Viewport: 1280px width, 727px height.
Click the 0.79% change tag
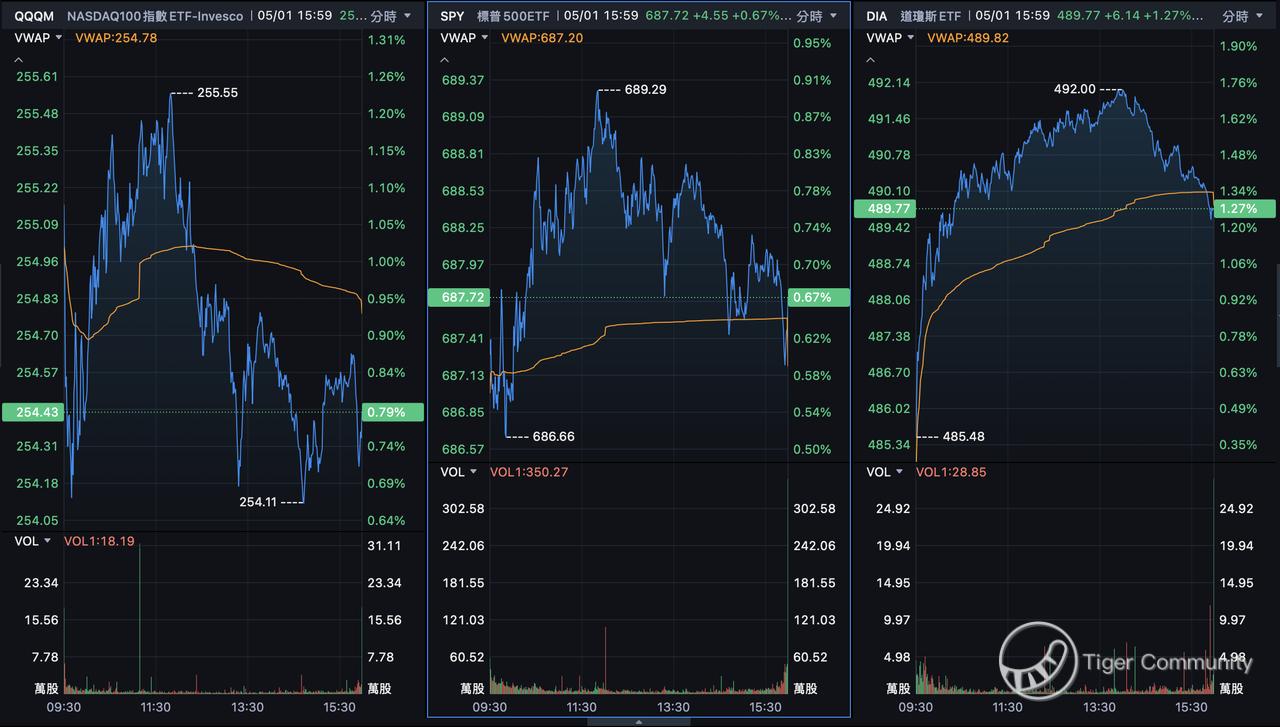(x=394, y=412)
